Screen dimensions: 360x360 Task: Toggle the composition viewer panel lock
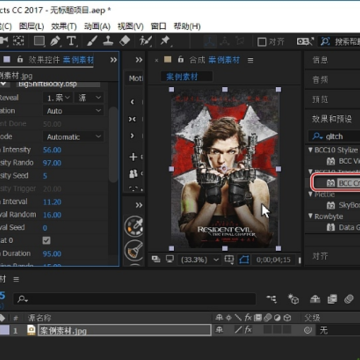(180, 60)
